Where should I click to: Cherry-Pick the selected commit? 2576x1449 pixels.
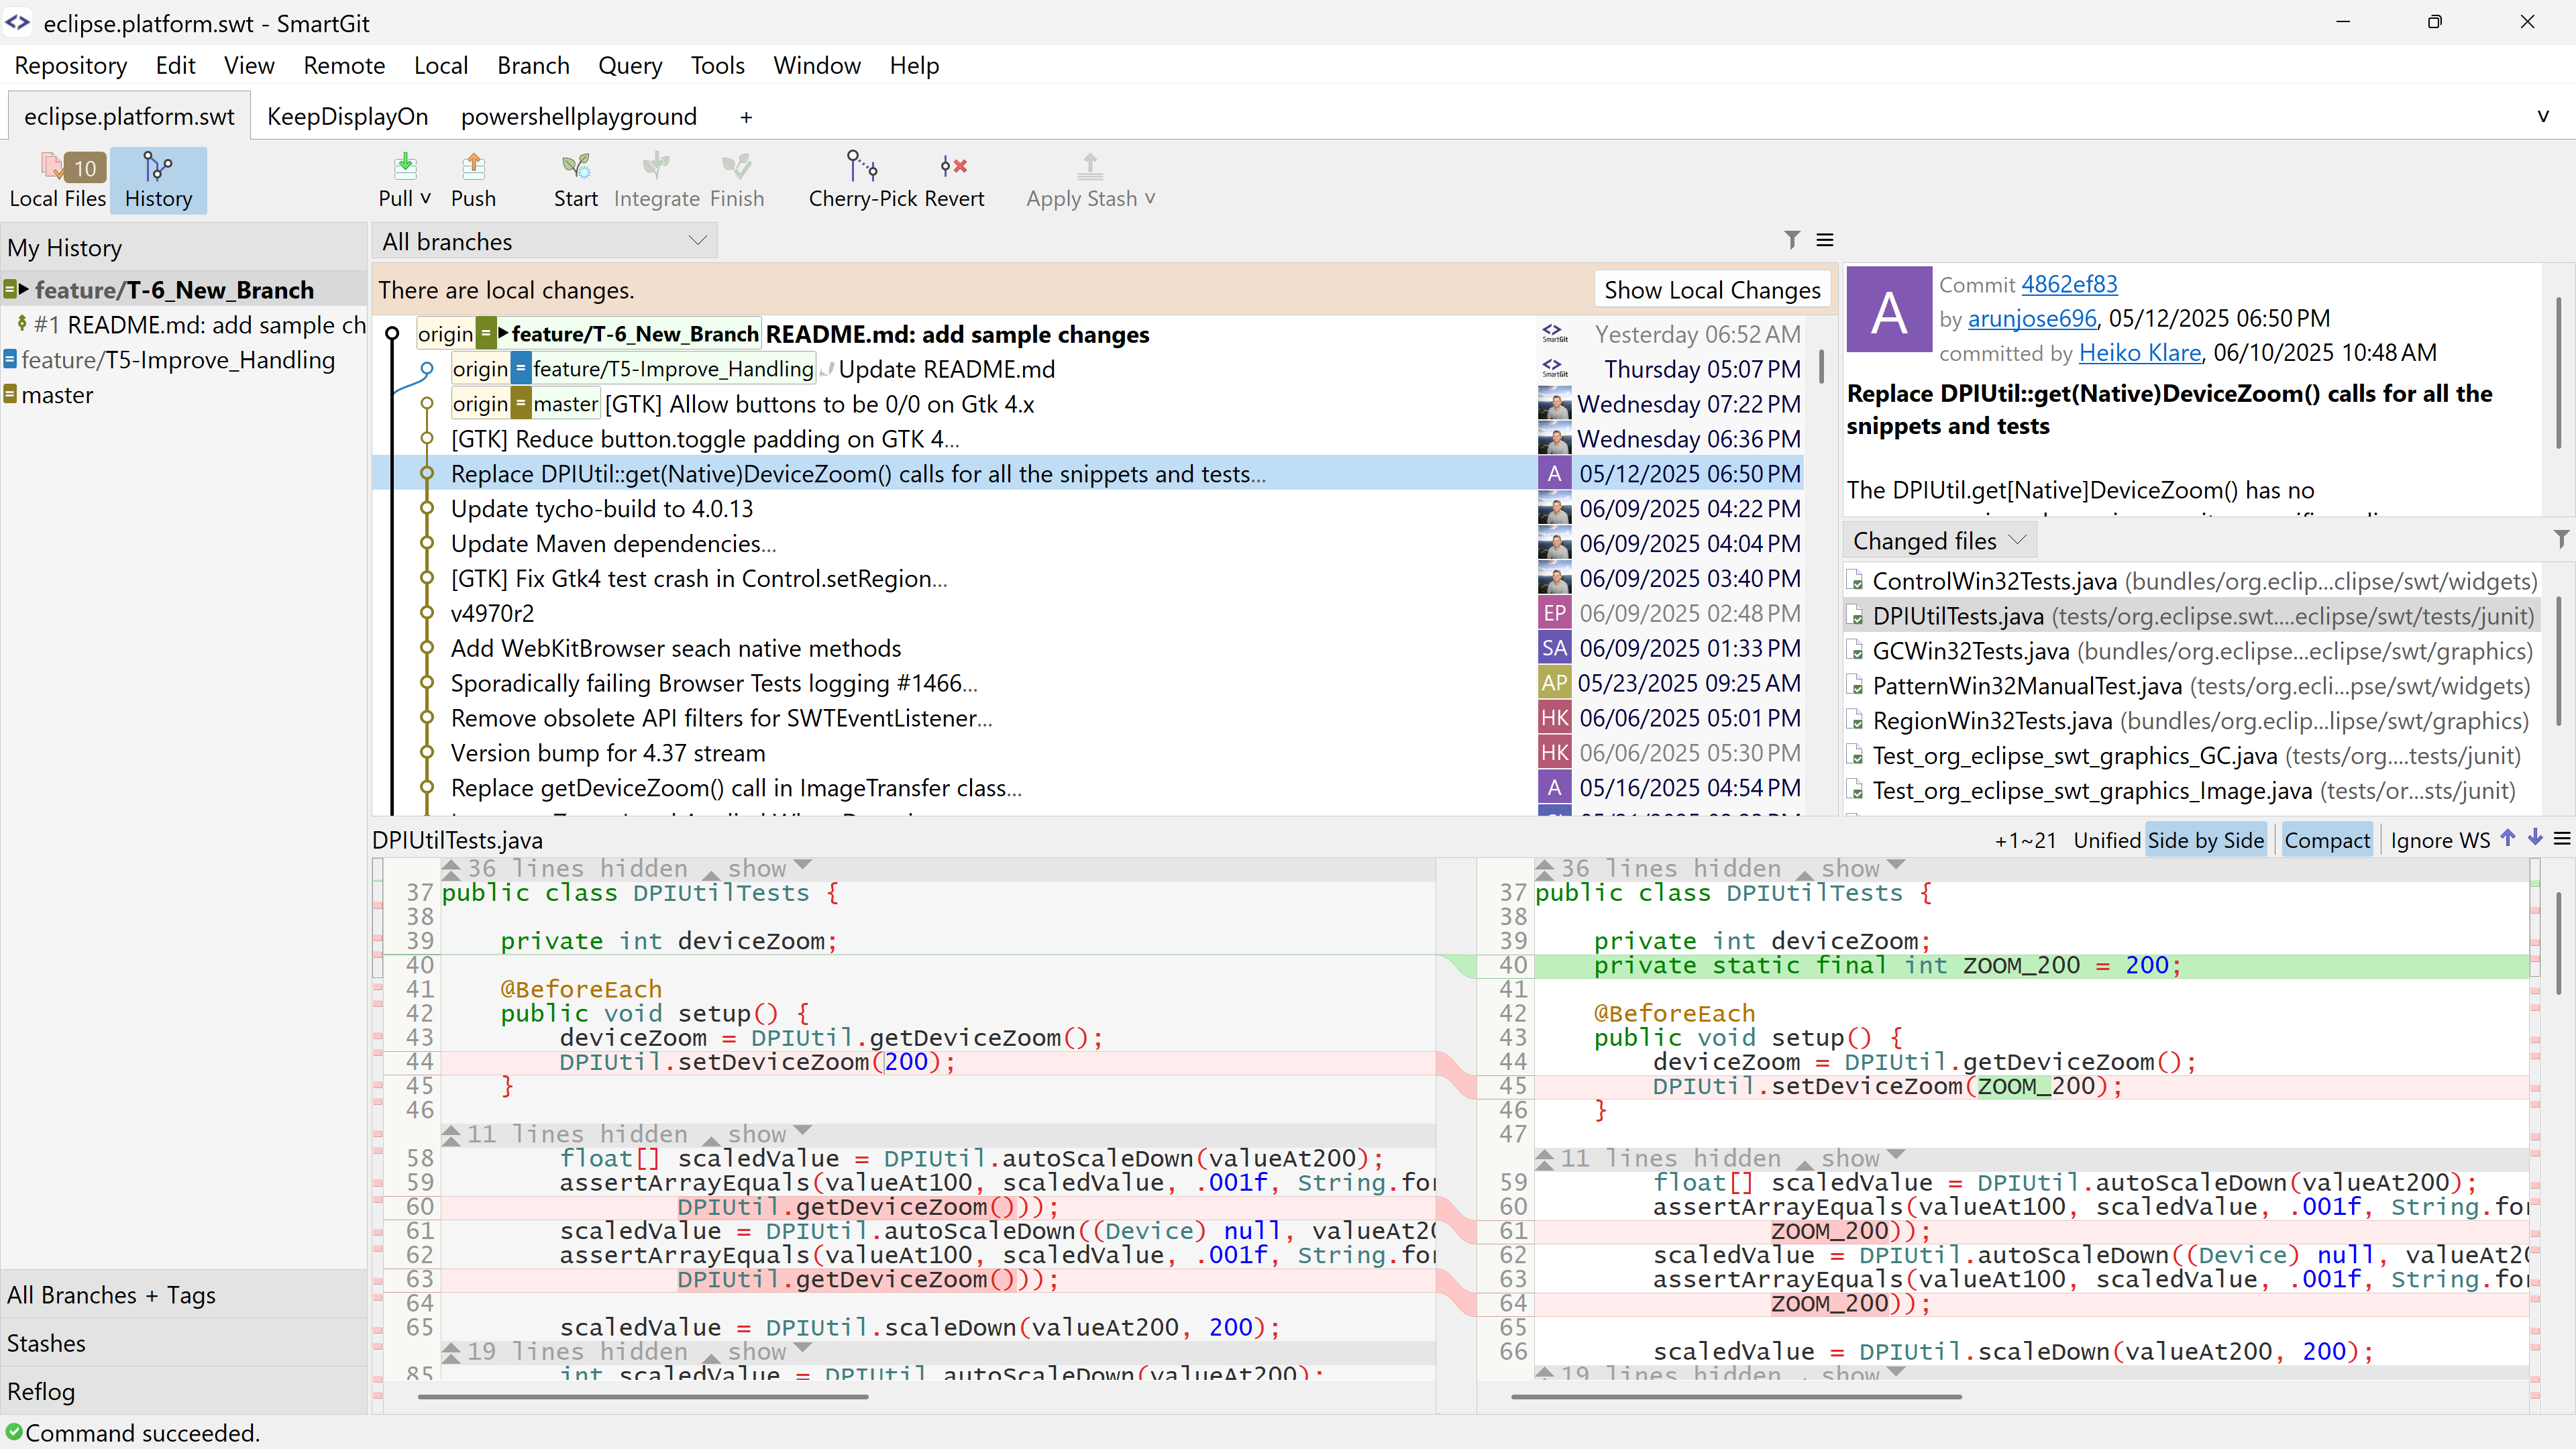pos(862,180)
